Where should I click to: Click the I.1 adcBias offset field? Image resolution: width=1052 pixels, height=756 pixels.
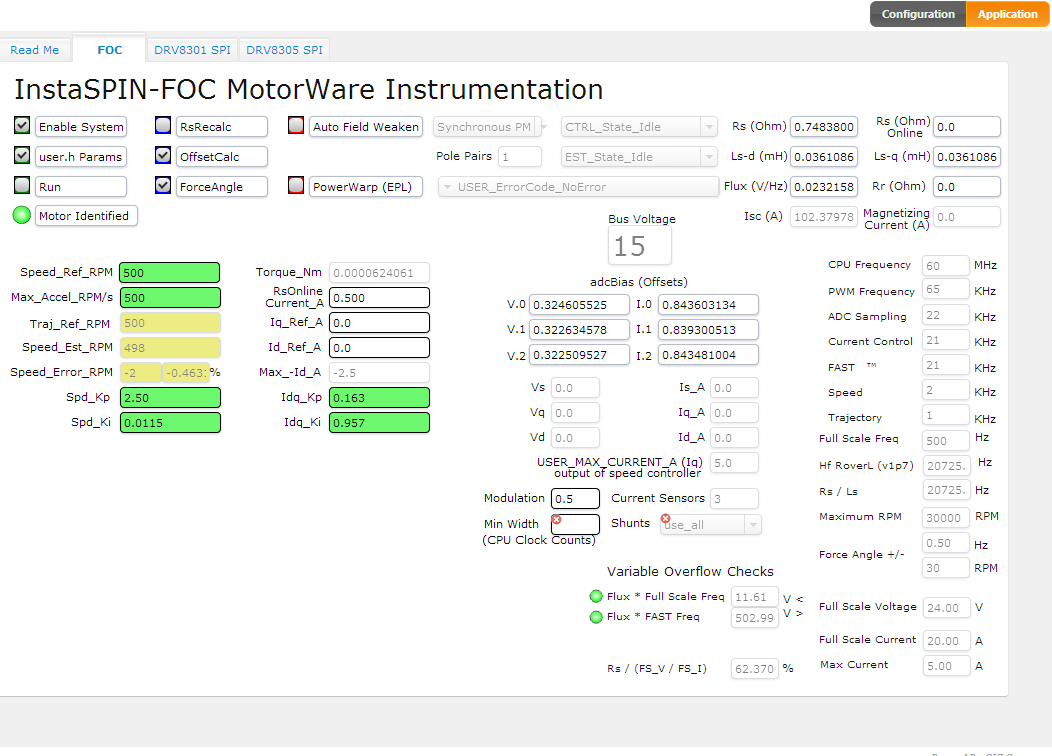[708, 329]
